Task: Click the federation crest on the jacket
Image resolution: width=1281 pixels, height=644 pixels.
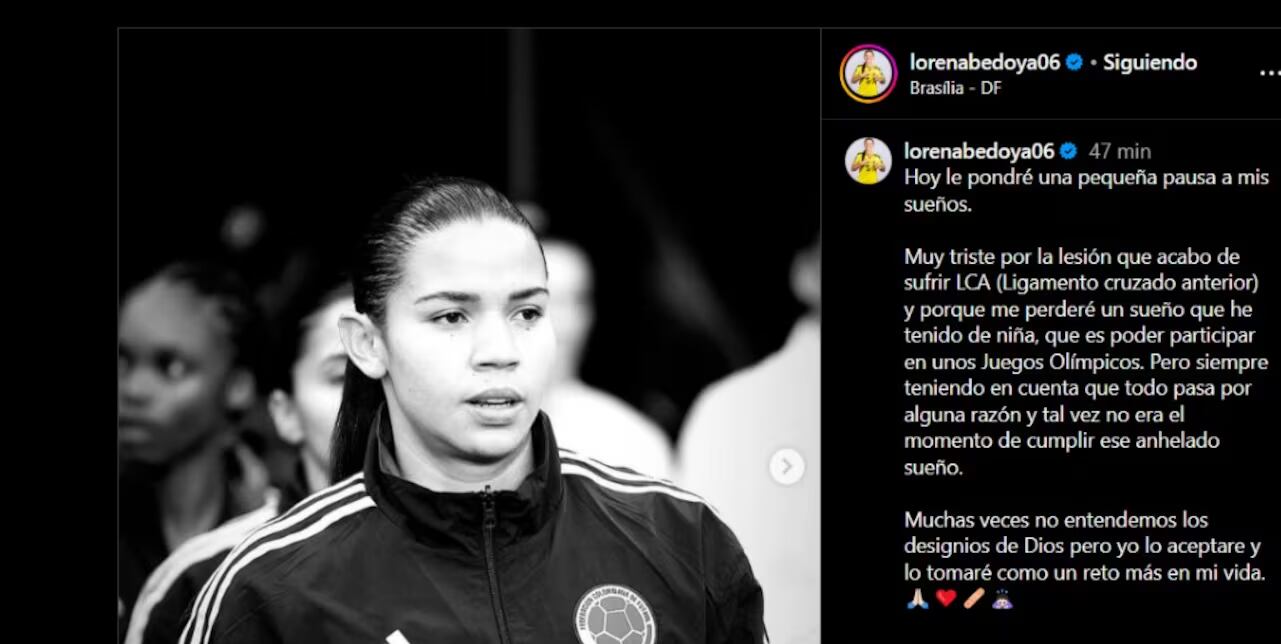Action: coord(615,616)
